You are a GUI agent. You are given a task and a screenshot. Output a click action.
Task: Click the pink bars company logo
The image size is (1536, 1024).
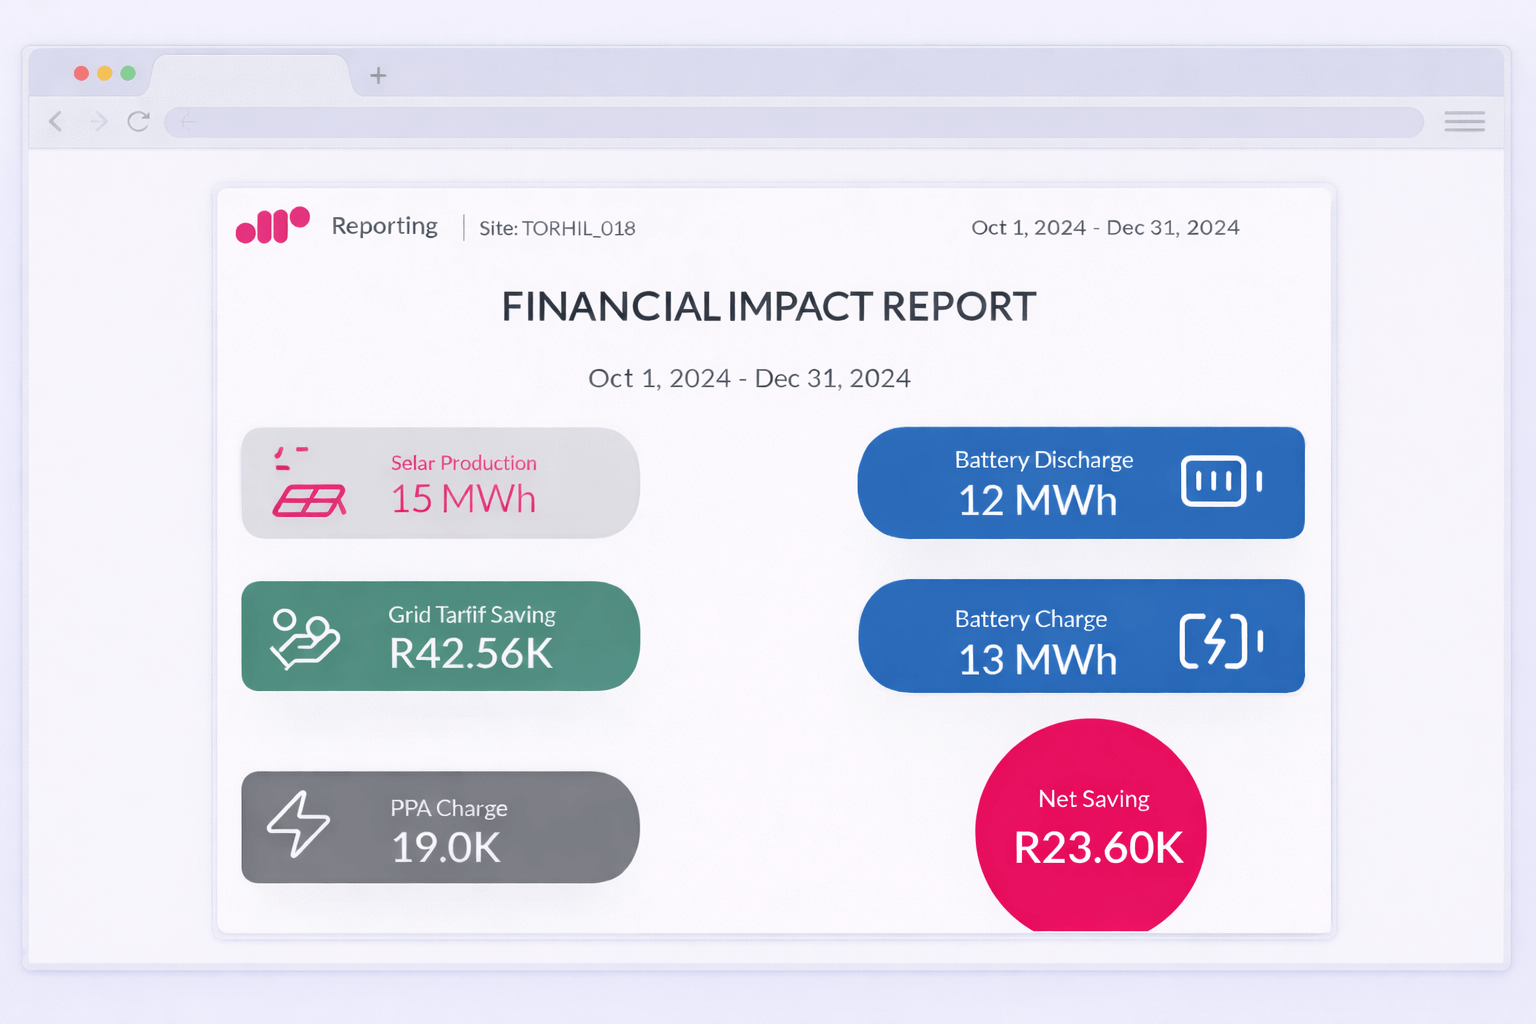[272, 226]
